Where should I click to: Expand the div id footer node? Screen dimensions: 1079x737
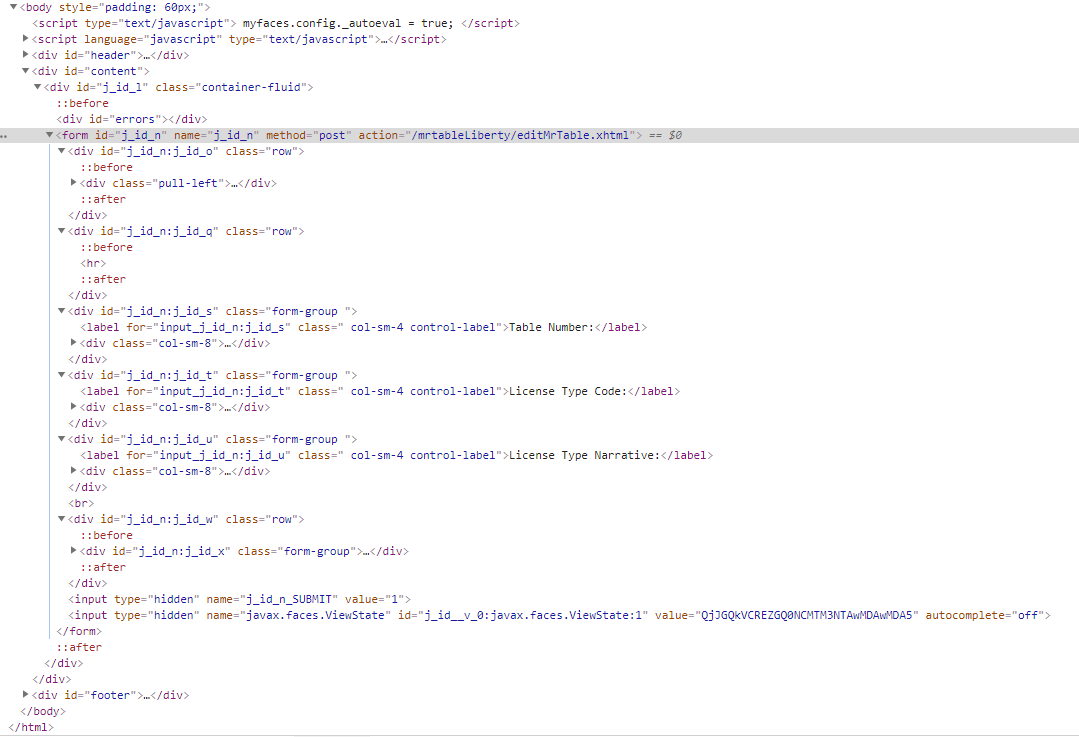[x=25, y=694]
